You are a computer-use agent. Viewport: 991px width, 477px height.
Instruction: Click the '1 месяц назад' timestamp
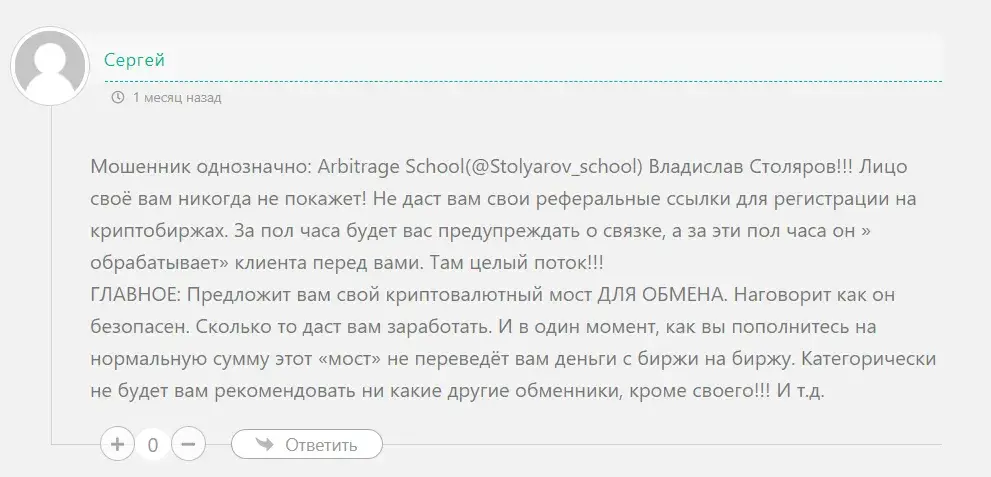coord(177,98)
